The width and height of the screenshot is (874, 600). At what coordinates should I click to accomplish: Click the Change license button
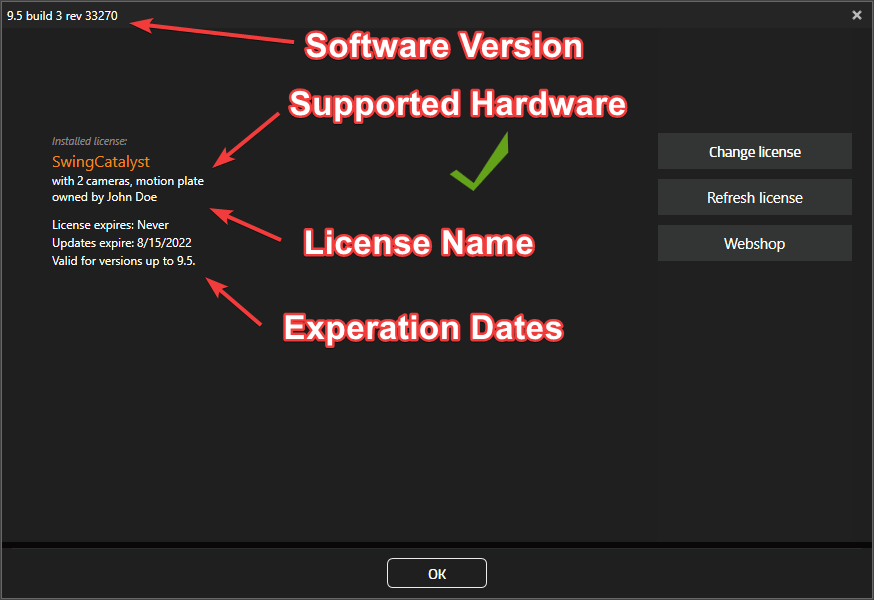pos(755,151)
